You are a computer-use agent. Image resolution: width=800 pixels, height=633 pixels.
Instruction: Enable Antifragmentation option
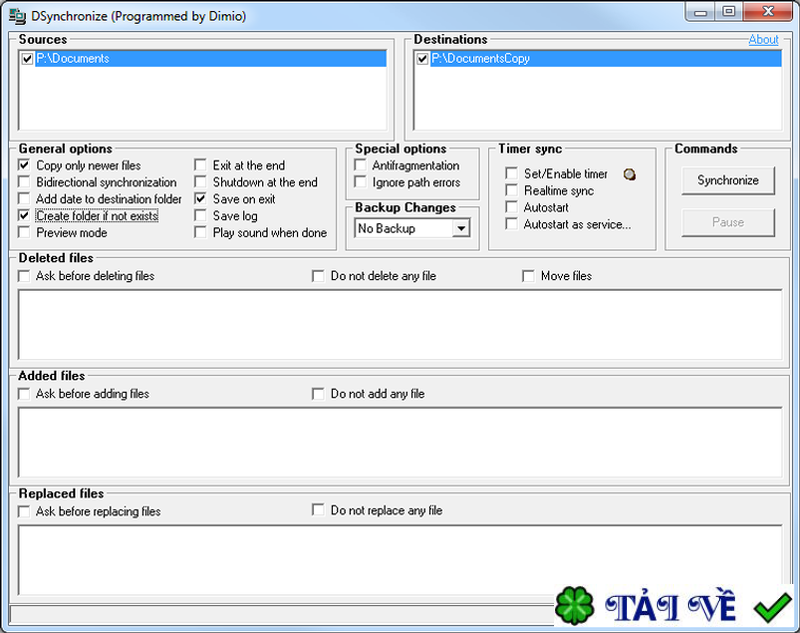pyautogui.click(x=359, y=165)
